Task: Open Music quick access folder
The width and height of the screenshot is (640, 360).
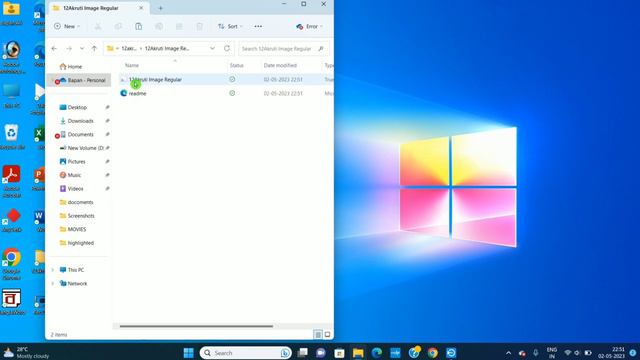Action: click(x=74, y=175)
